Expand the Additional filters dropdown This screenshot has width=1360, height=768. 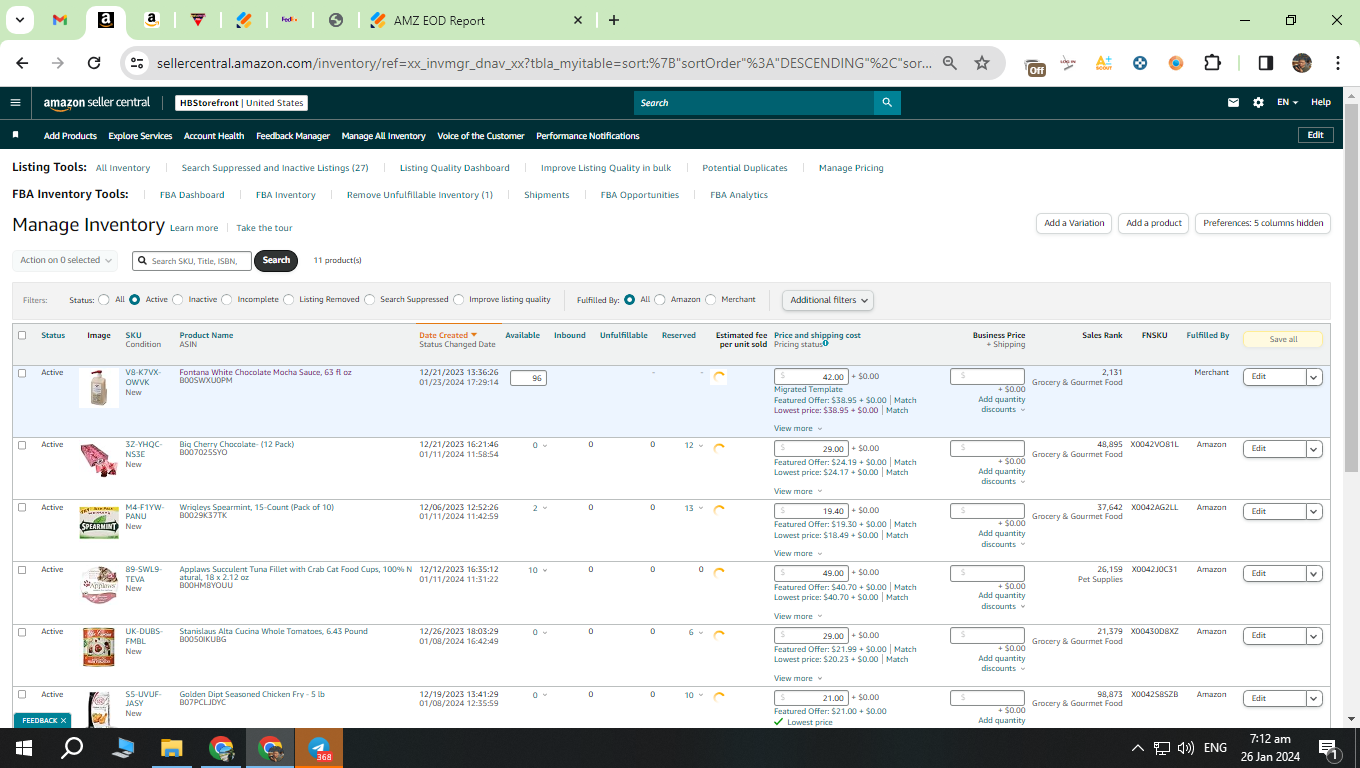828,300
